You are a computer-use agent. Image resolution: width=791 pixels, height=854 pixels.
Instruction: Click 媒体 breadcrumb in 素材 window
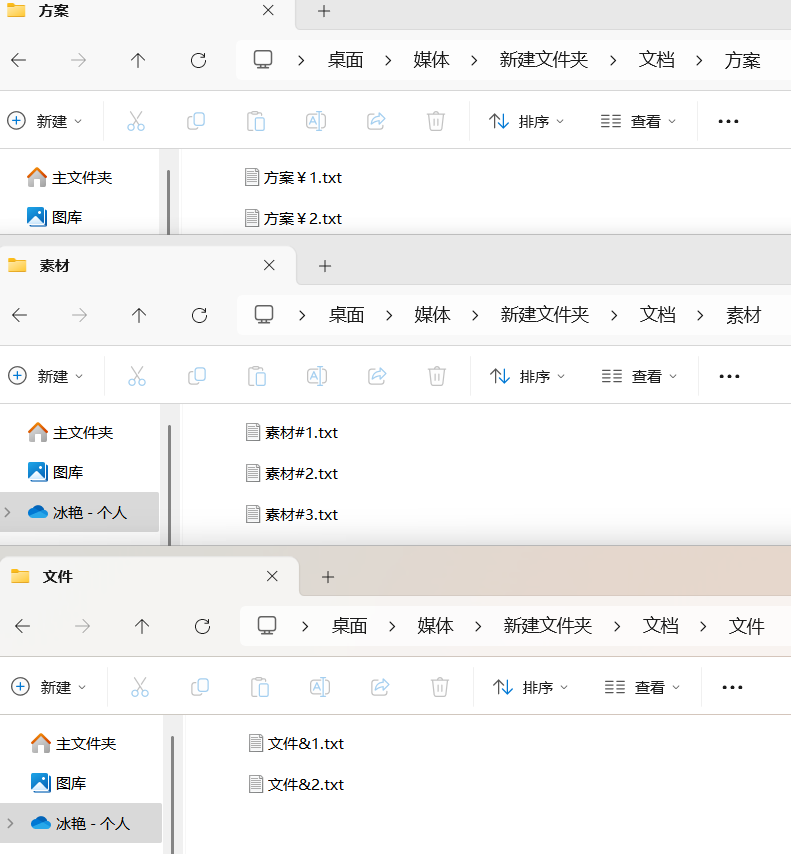coord(432,315)
